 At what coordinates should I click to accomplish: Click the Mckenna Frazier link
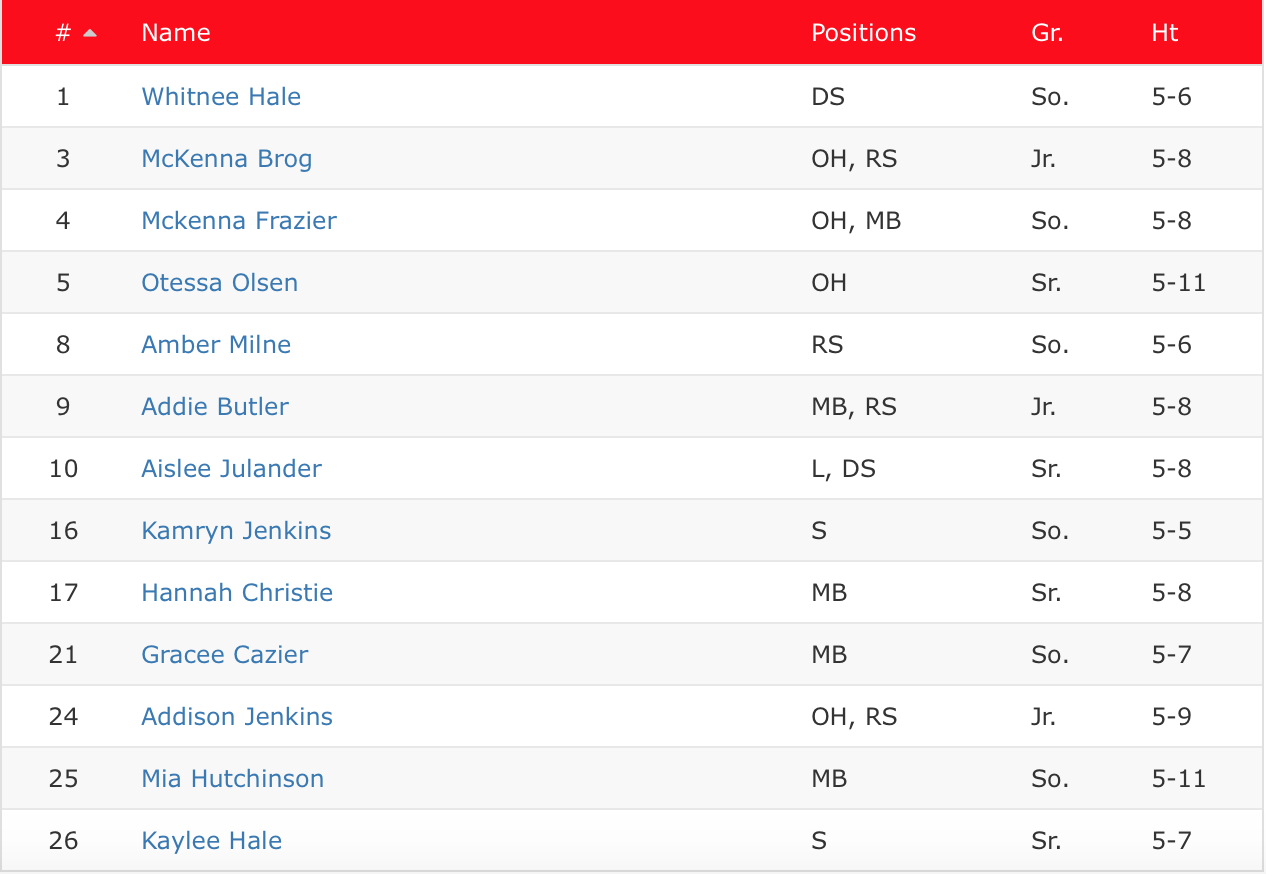tap(239, 221)
